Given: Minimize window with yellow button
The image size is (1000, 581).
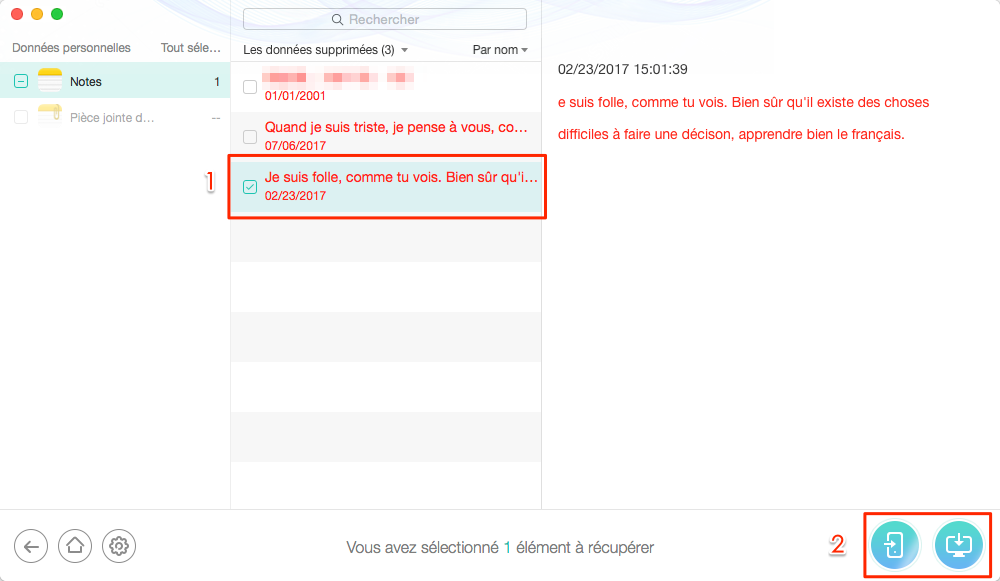Looking at the screenshot, I should point(37,14).
